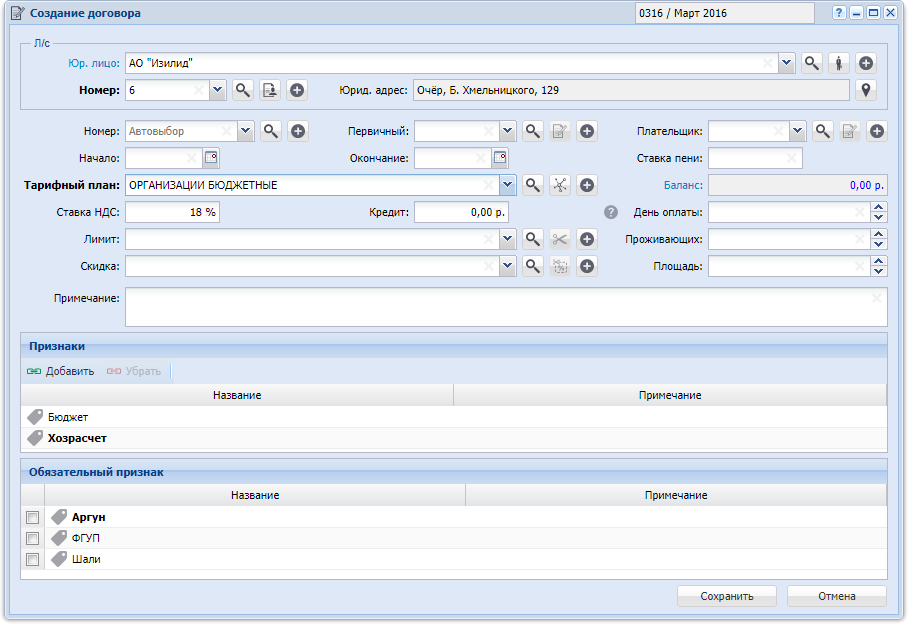Viewport: 908px width, 624px height.
Task: Decrease the Площадь spinner value
Action: (x=878, y=271)
